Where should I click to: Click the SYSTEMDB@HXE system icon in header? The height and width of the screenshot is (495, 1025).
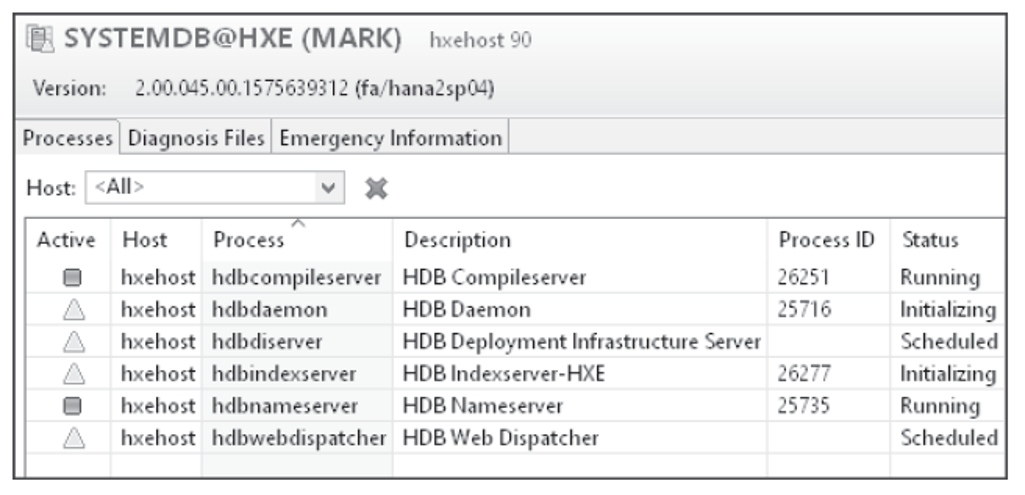(x=40, y=39)
